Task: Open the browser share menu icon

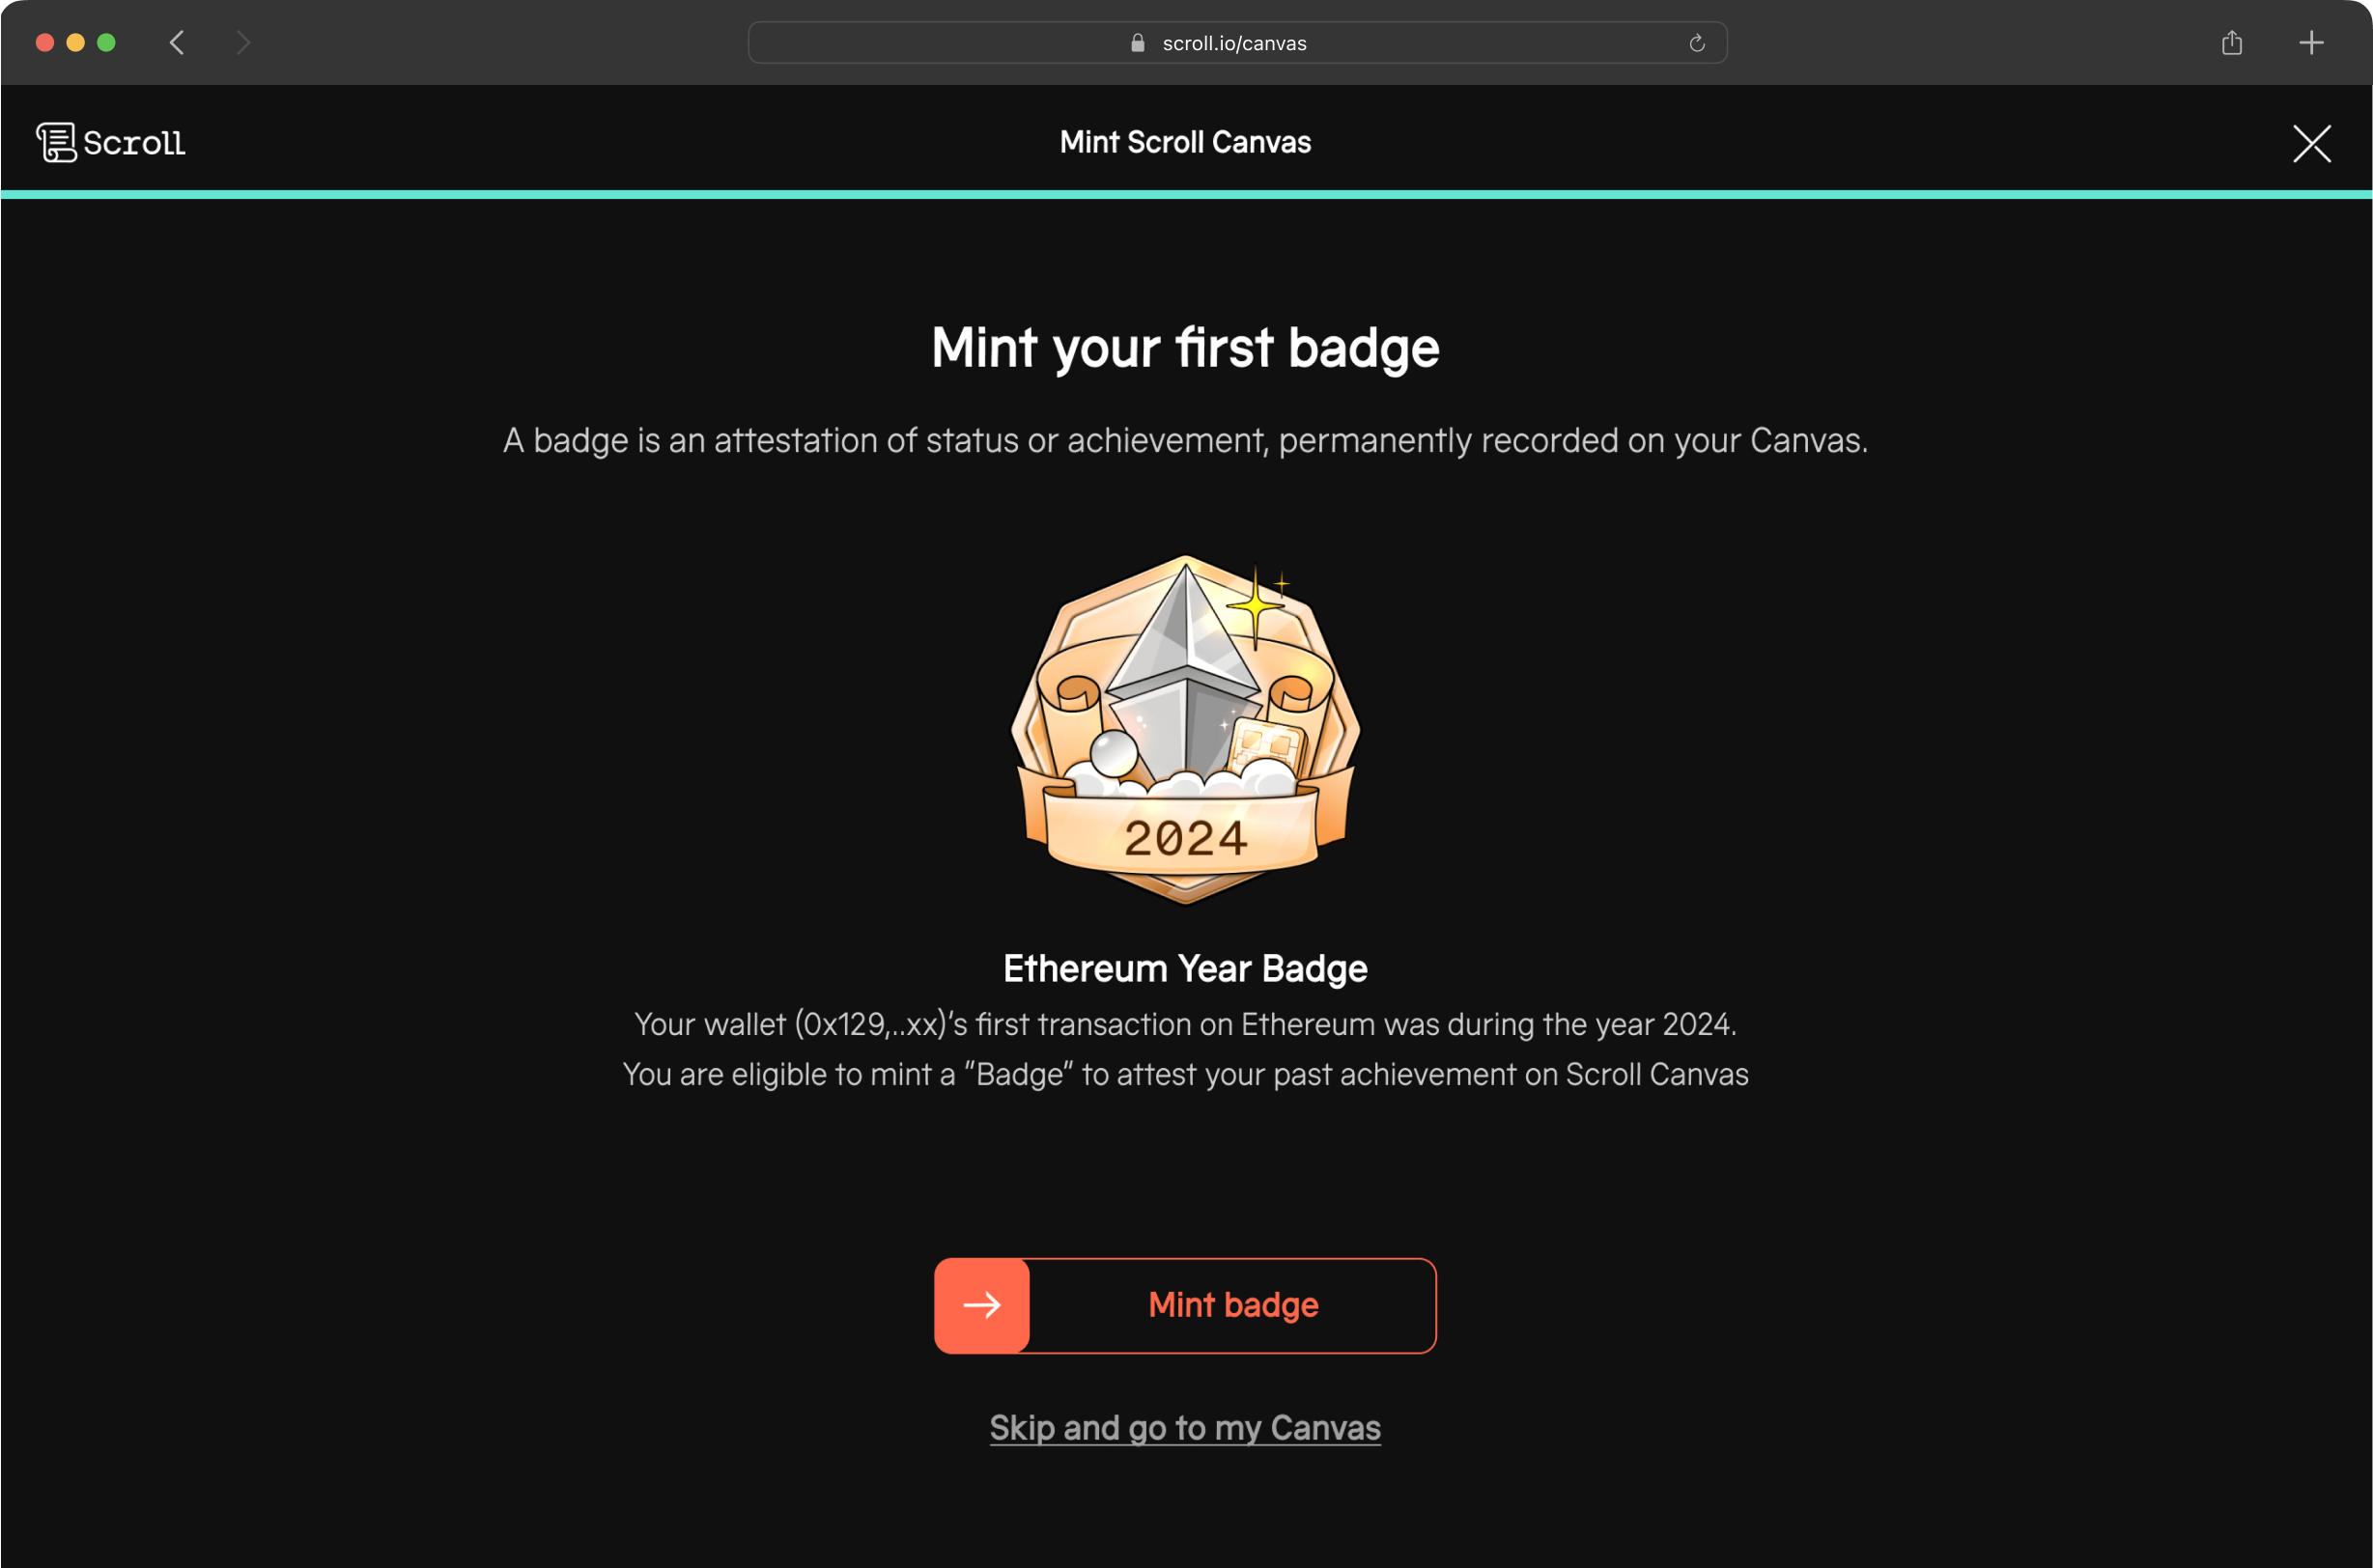Action: tap(2232, 43)
